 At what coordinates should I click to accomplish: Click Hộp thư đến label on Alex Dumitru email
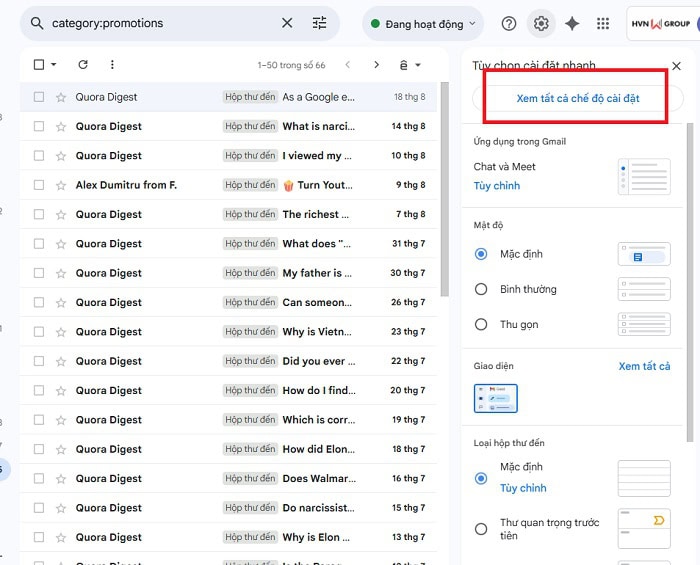click(250, 185)
